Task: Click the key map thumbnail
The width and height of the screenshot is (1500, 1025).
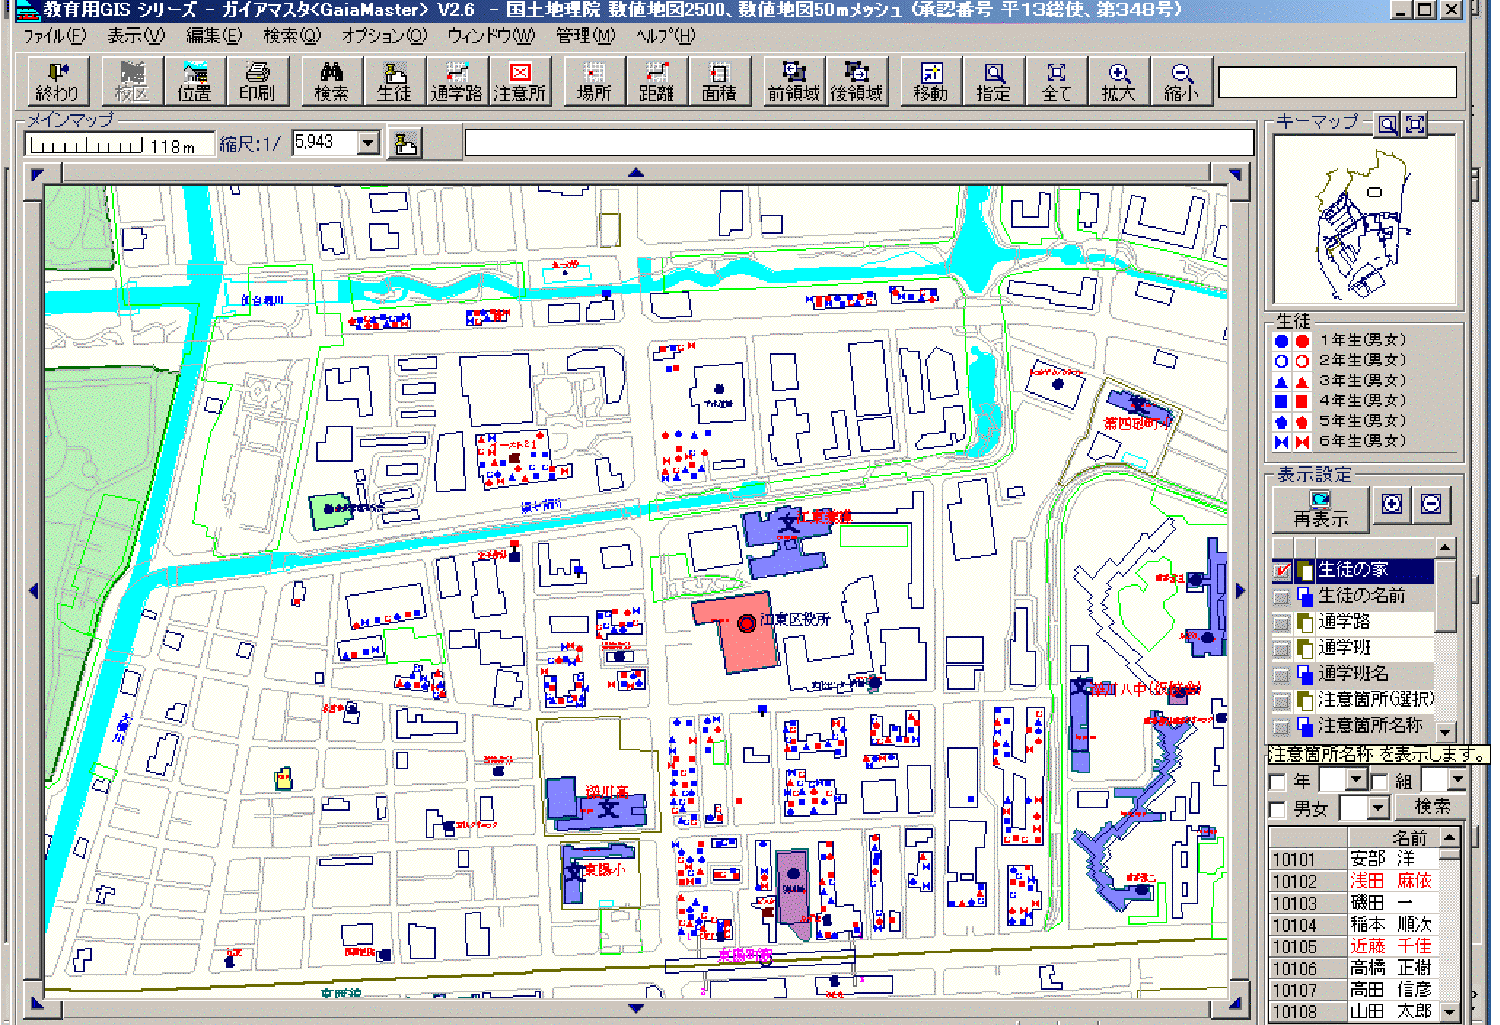Action: [x=1364, y=220]
